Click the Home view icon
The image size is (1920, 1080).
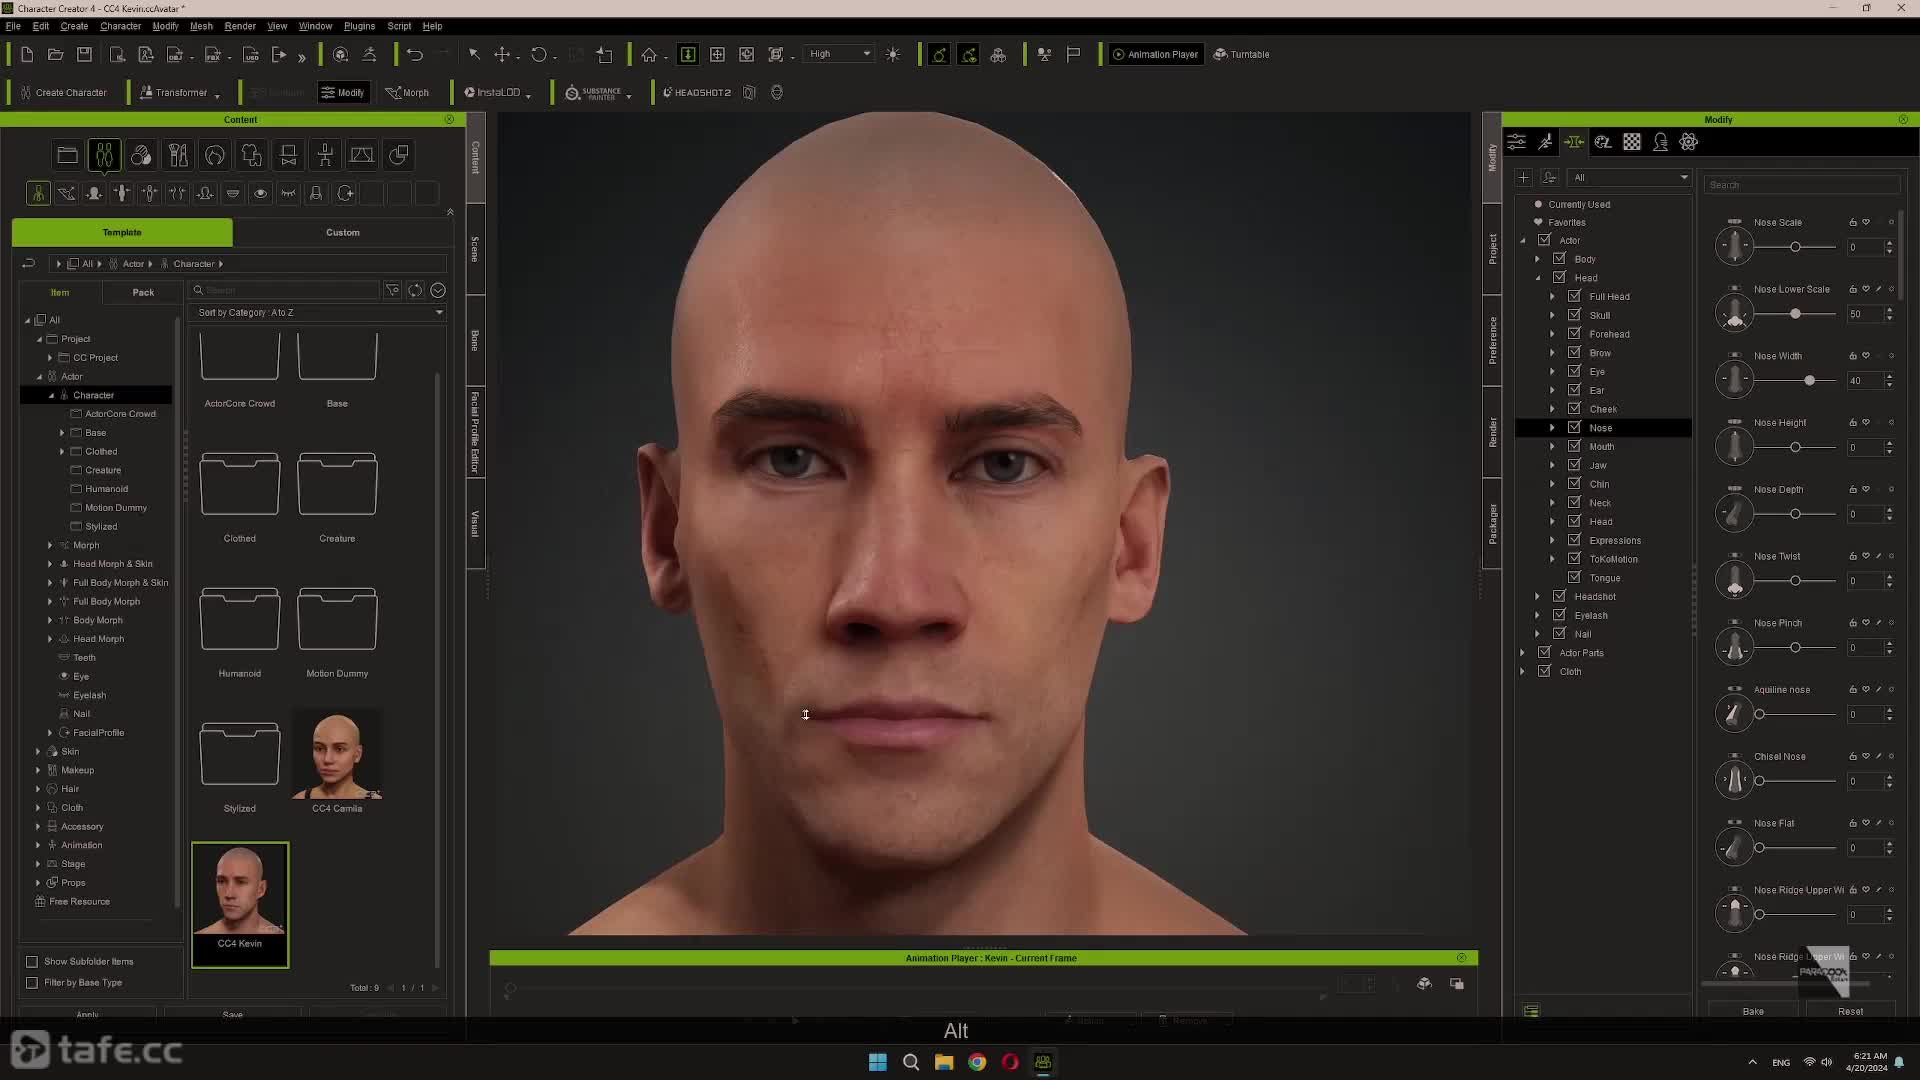pos(649,54)
